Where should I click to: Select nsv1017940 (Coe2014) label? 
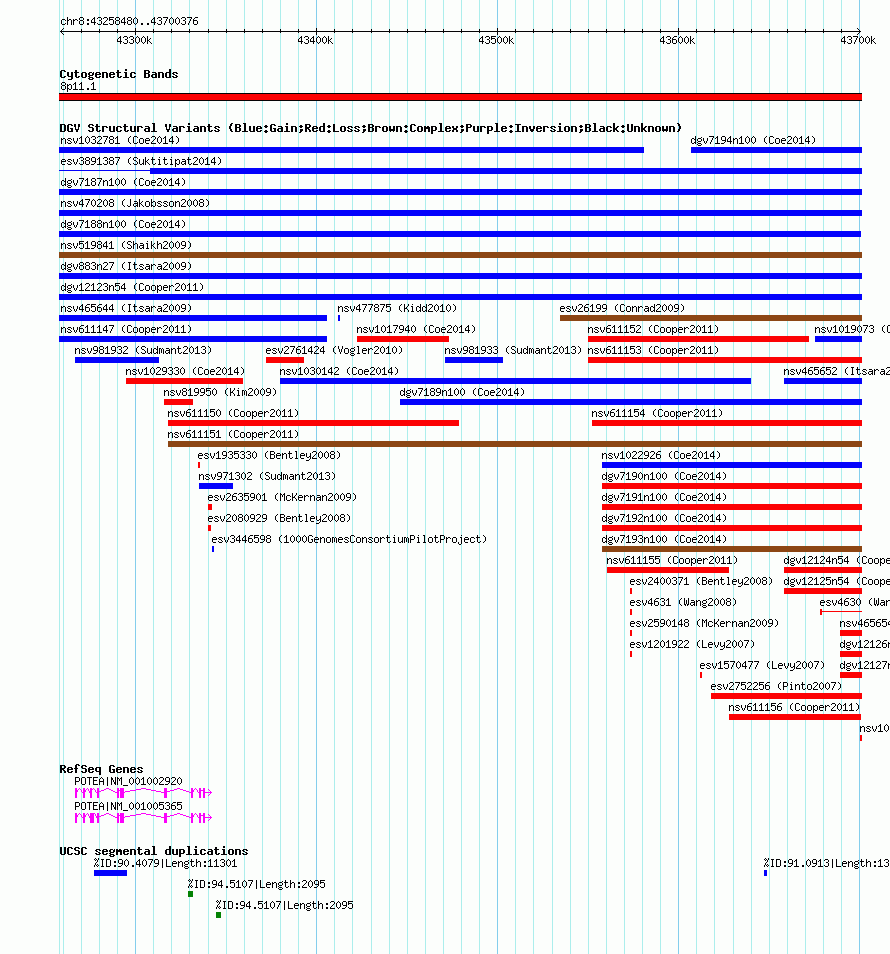click(416, 329)
